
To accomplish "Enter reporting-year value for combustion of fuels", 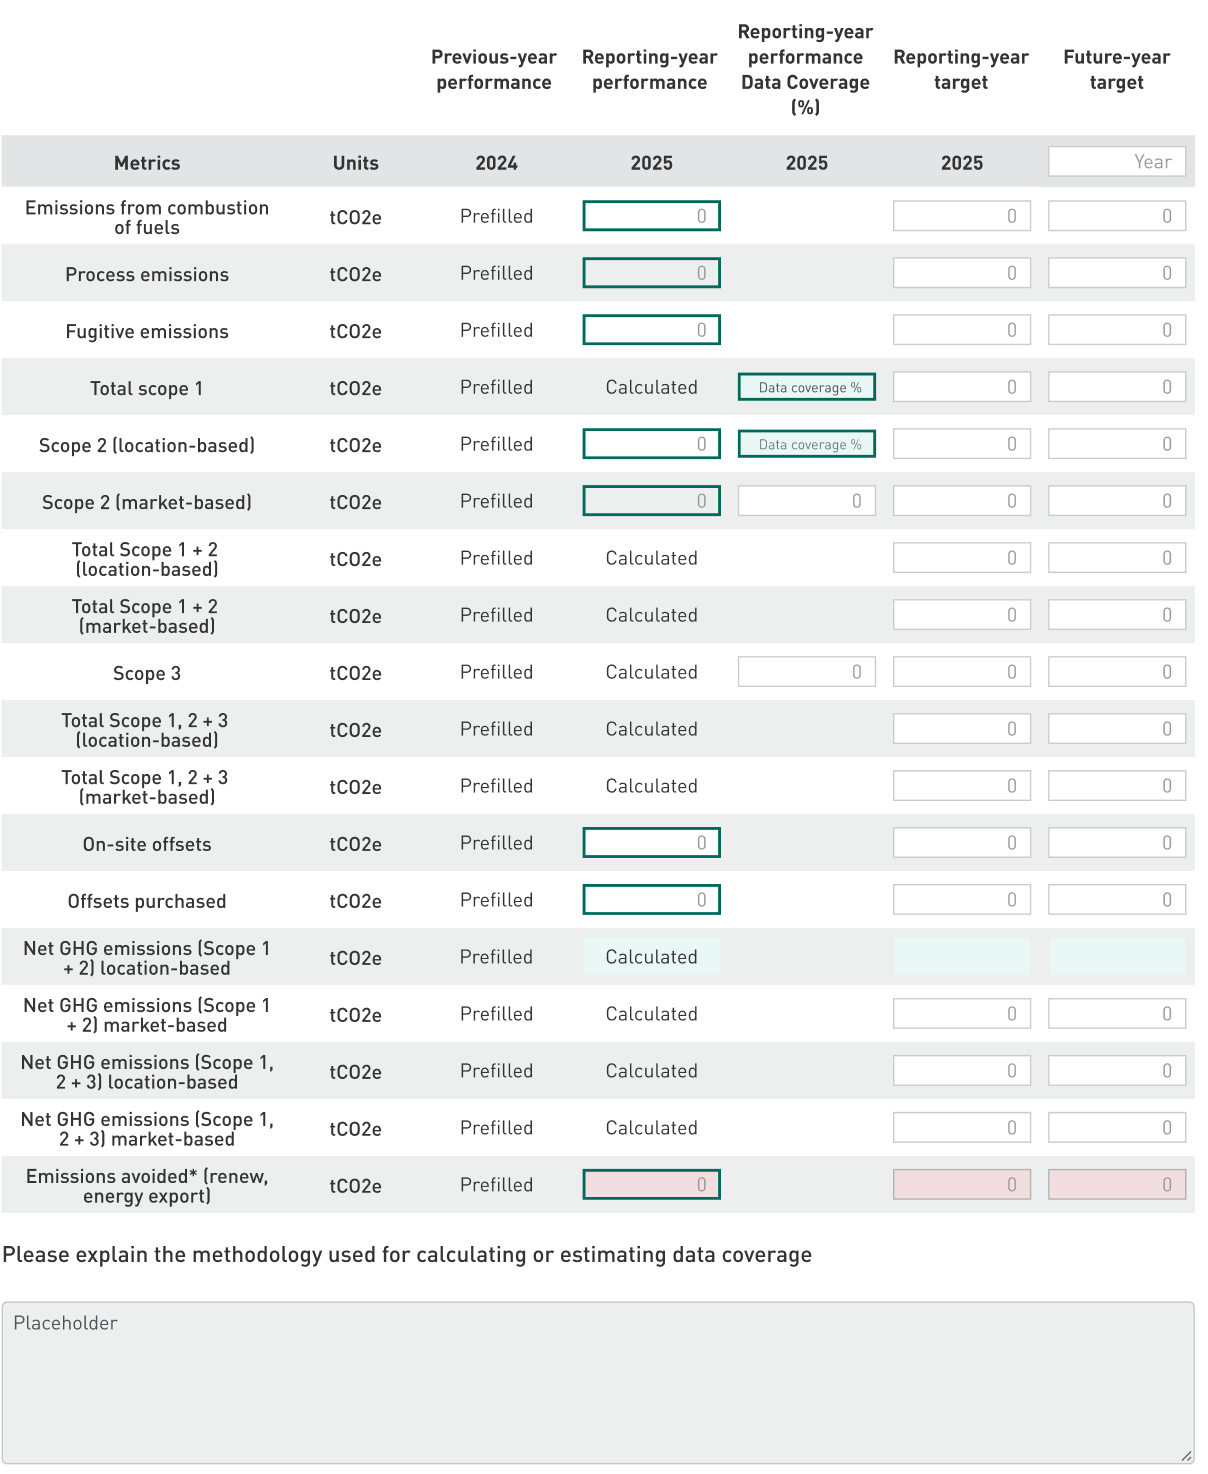I will pyautogui.click(x=651, y=216).
